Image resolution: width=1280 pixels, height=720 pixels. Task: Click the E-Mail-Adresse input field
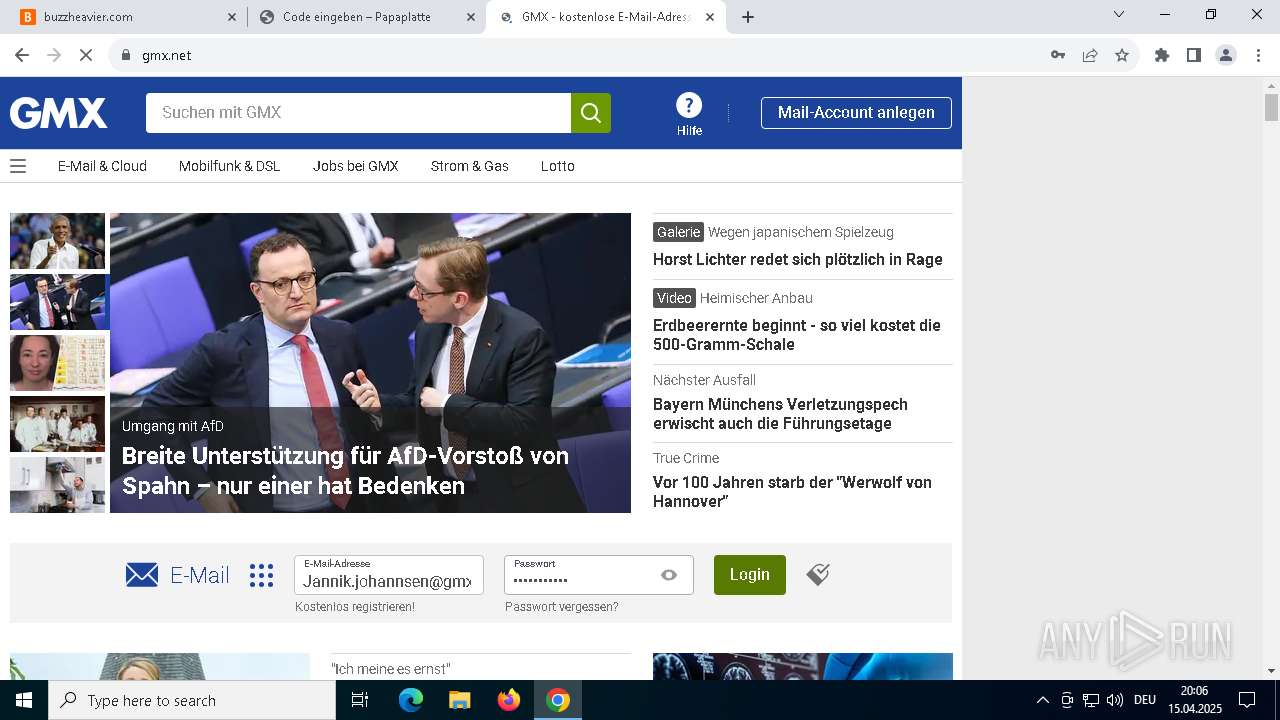(x=389, y=575)
